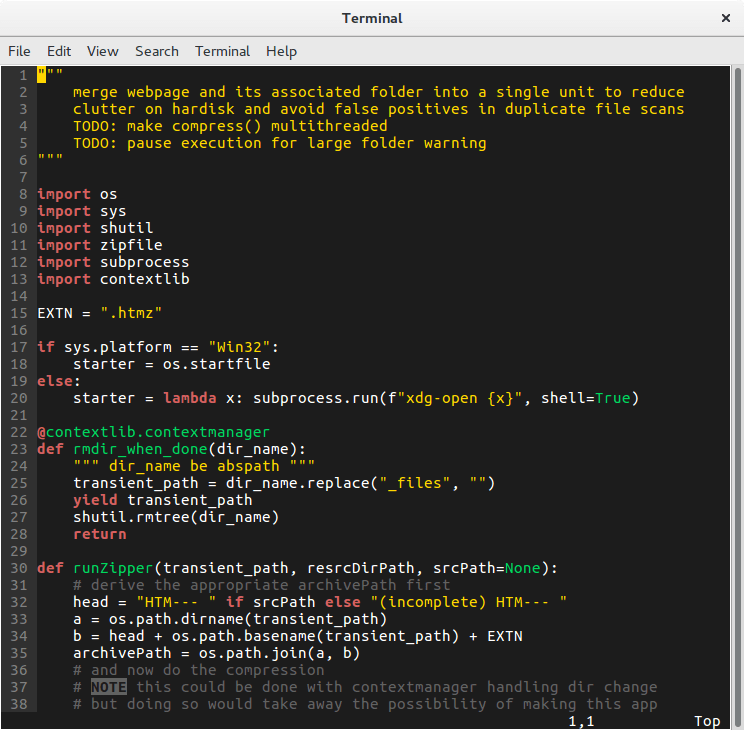Click the highlighted cursor at line 1
Screen dimensions: 744x730
pyautogui.click(x=42, y=75)
